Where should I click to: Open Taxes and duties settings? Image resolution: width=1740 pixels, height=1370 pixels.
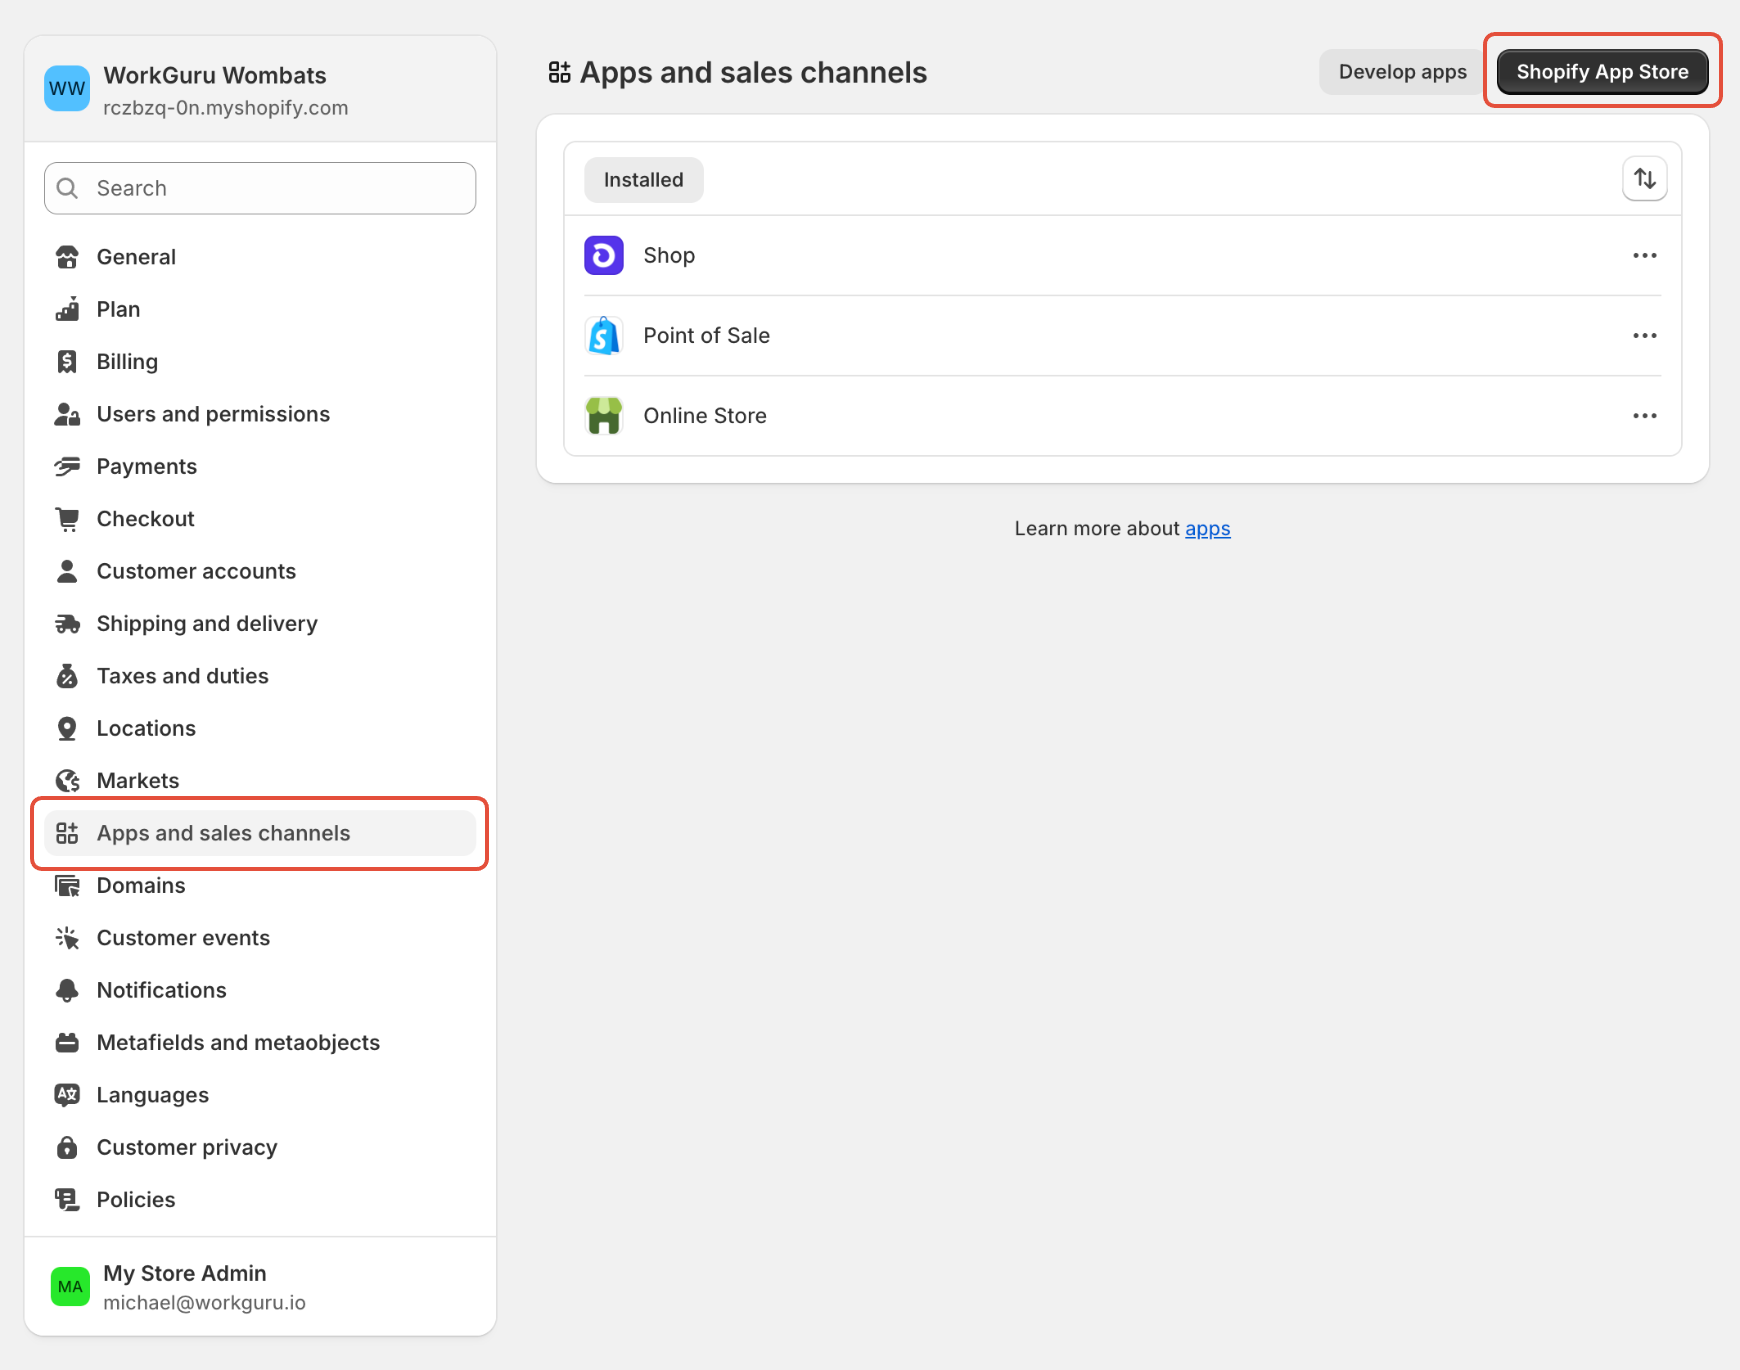click(x=260, y=676)
